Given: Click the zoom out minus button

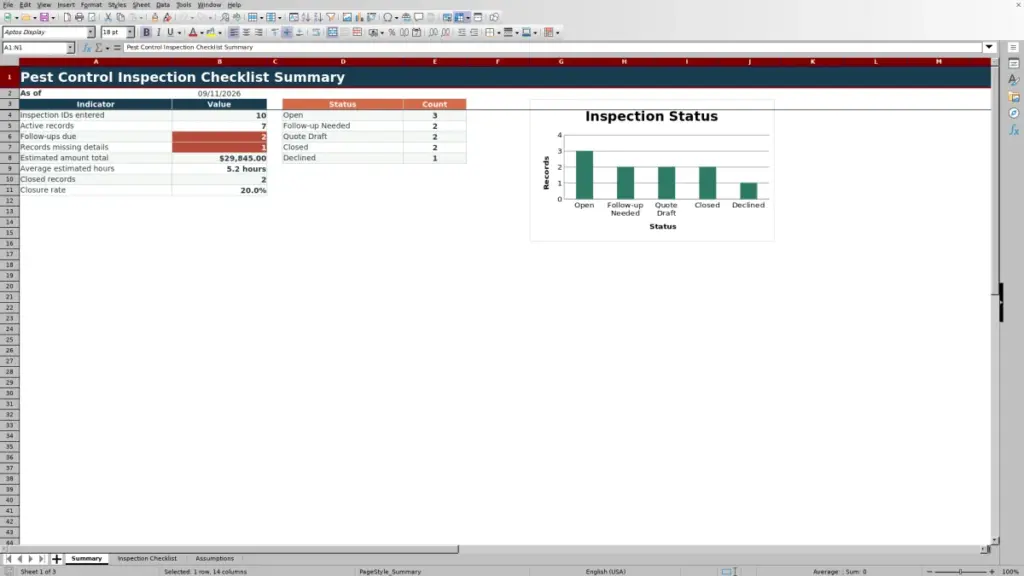Looking at the screenshot, I should point(929,571).
